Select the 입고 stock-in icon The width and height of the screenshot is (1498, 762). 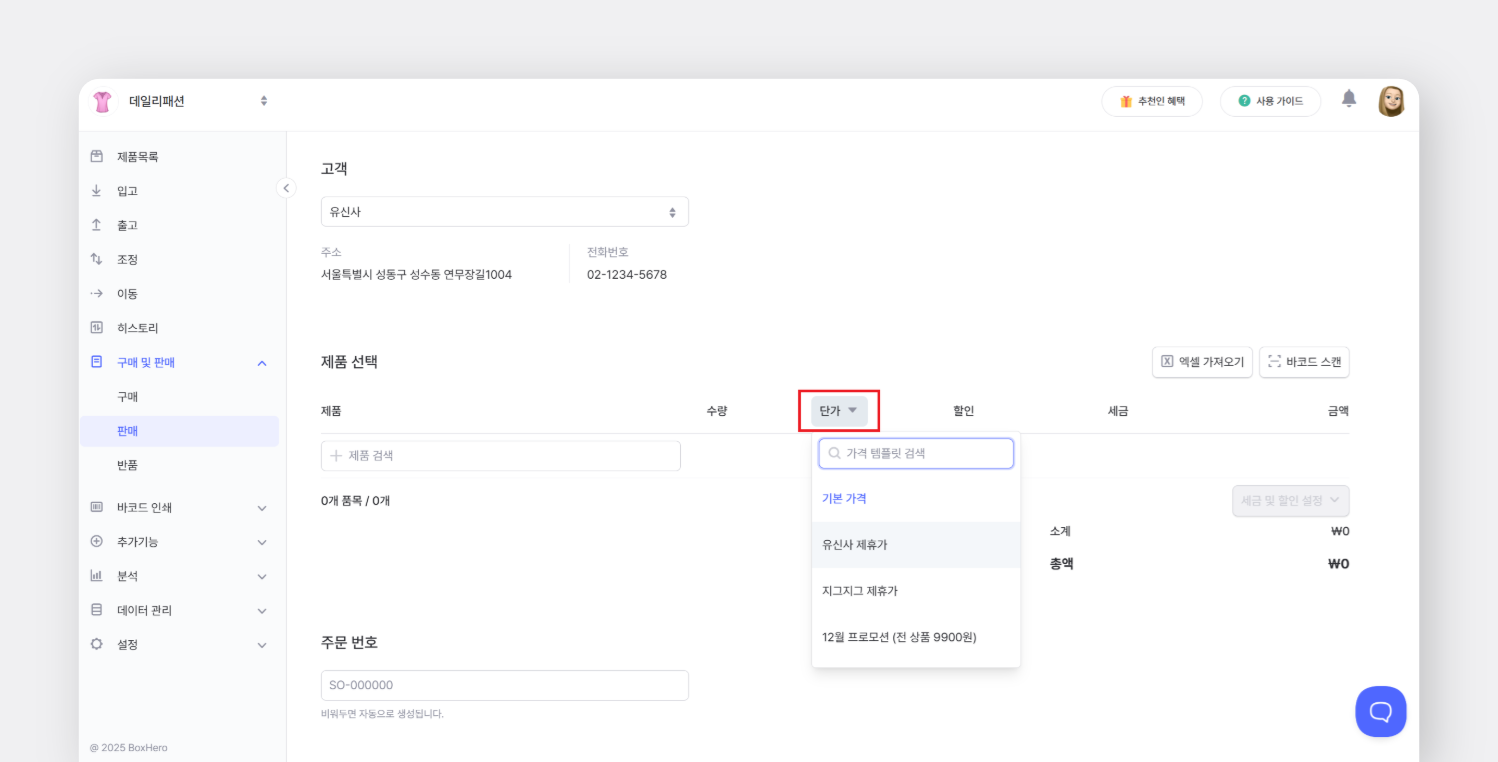coord(95,190)
